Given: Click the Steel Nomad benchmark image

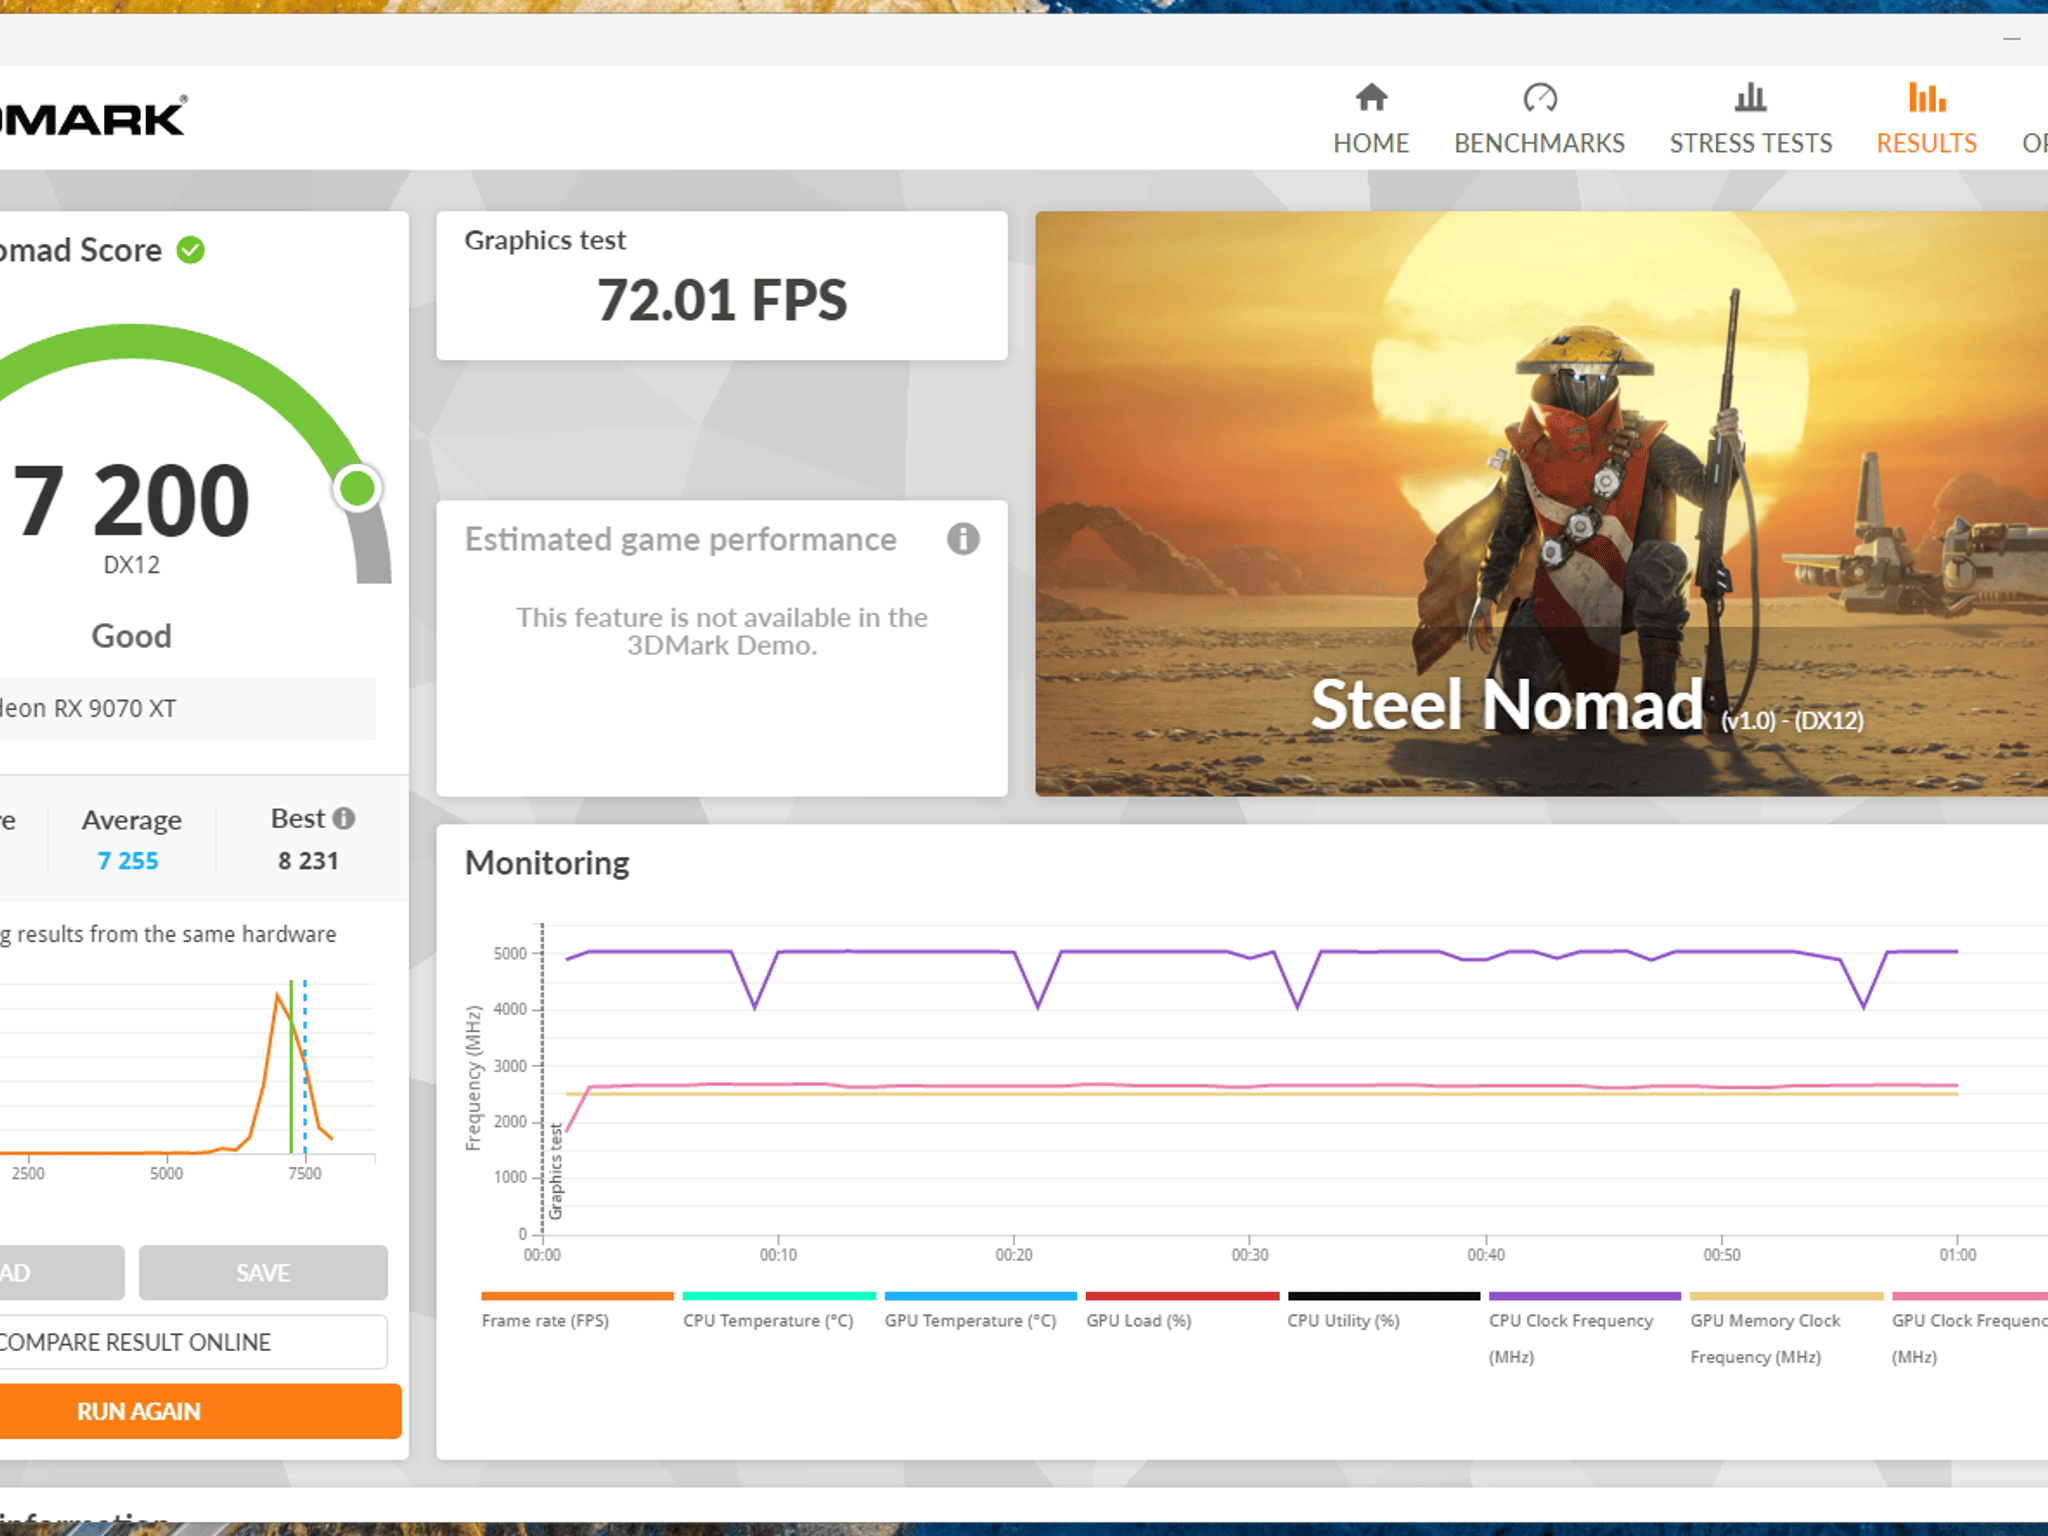Looking at the screenshot, I should (1541, 503).
